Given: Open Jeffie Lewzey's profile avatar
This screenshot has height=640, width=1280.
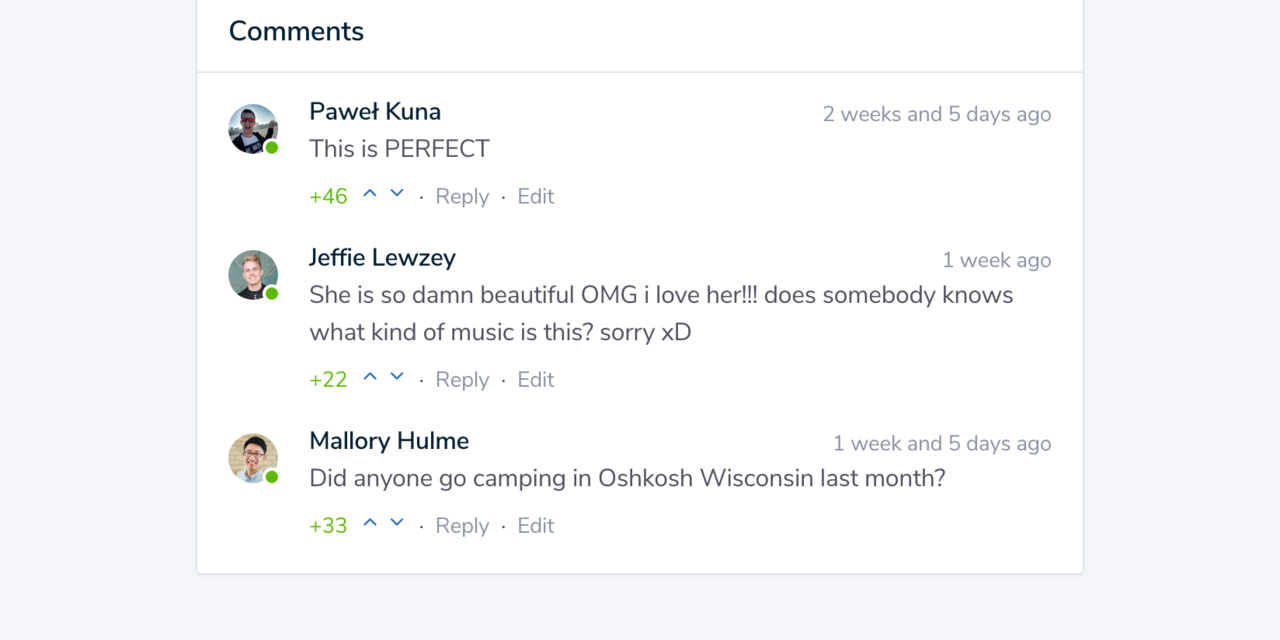Looking at the screenshot, I should click(253, 275).
